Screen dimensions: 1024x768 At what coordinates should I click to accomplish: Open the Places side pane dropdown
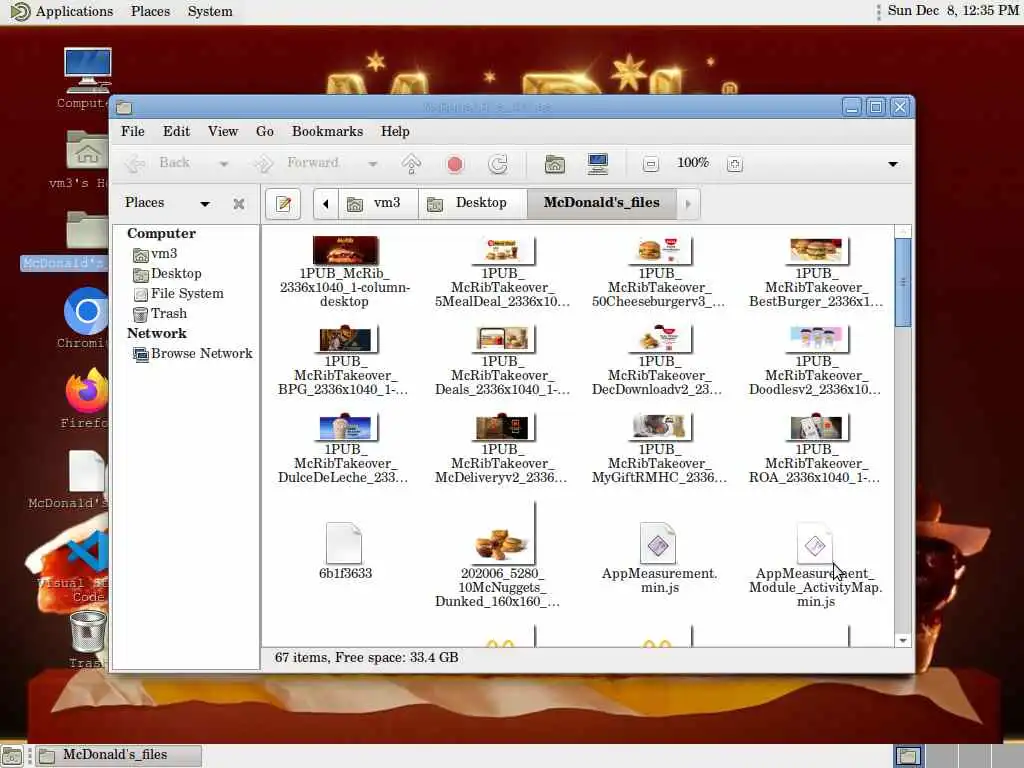[x=204, y=204]
